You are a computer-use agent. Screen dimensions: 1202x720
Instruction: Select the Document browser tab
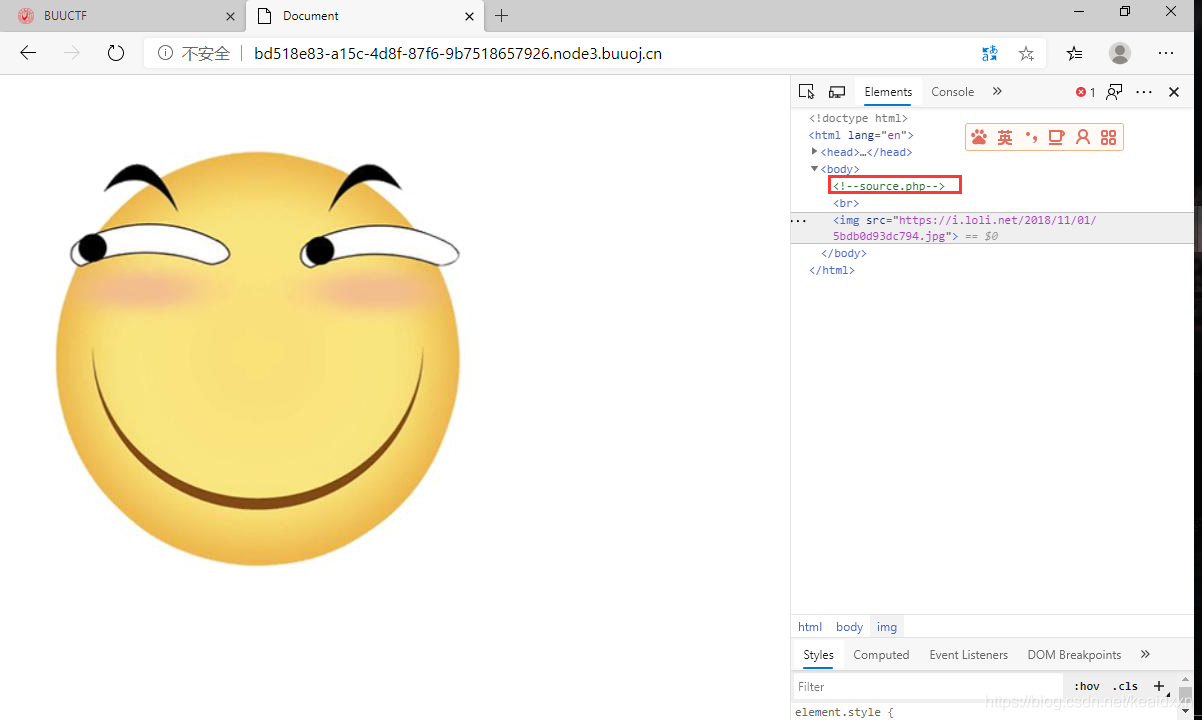[x=365, y=16]
